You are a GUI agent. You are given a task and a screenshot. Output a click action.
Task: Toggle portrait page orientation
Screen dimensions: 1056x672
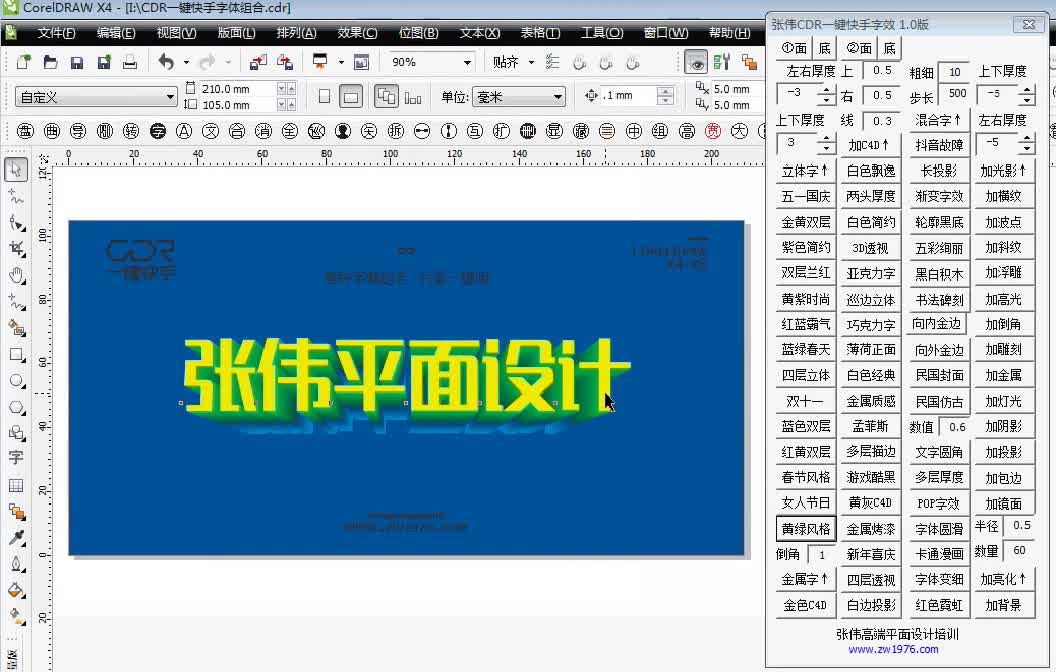(x=325, y=95)
